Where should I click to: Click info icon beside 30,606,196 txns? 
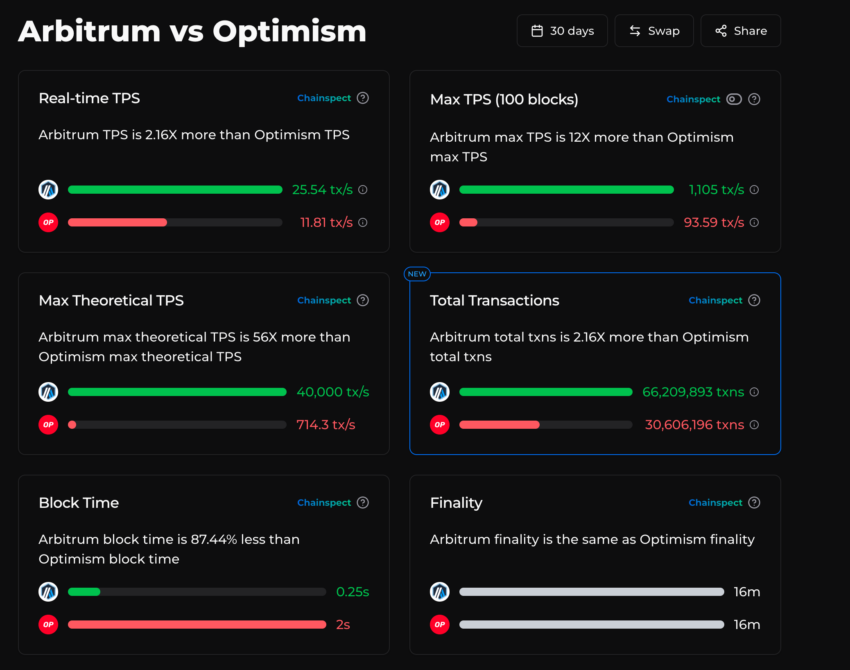(x=754, y=424)
